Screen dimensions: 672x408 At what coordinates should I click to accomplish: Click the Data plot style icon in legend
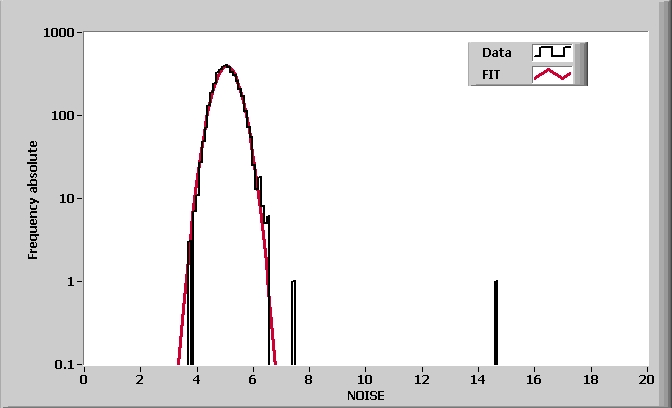[552, 52]
